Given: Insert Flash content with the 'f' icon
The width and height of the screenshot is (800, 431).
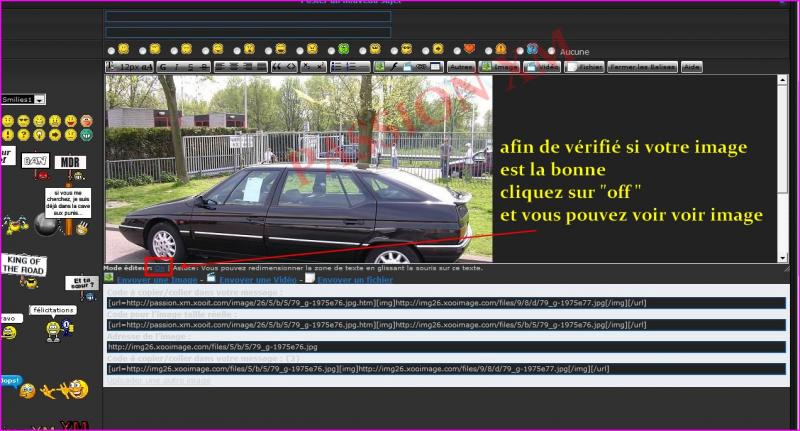Looking at the screenshot, I should coord(394,67).
